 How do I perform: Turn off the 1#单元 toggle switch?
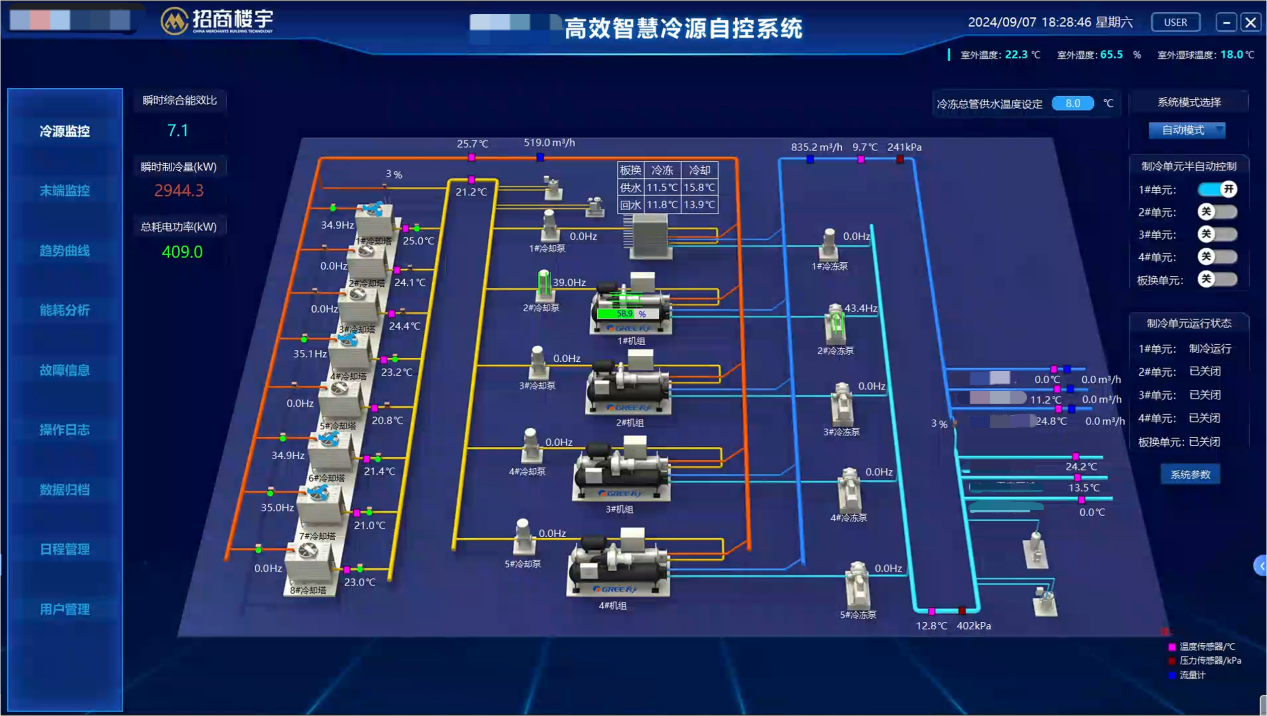[1217, 189]
